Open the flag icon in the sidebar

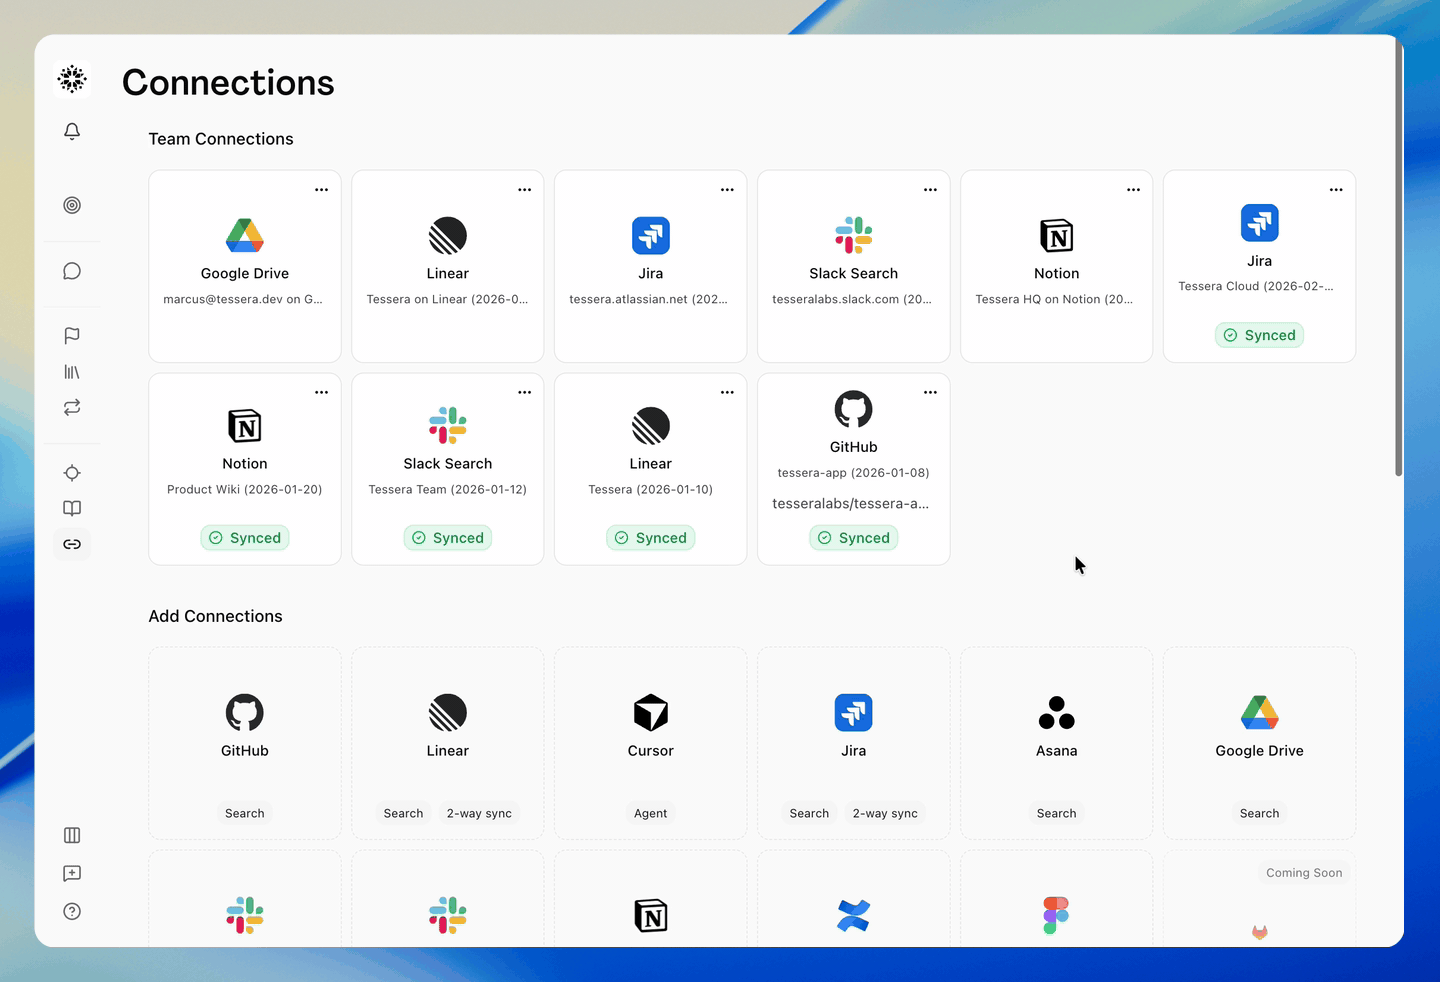point(72,336)
